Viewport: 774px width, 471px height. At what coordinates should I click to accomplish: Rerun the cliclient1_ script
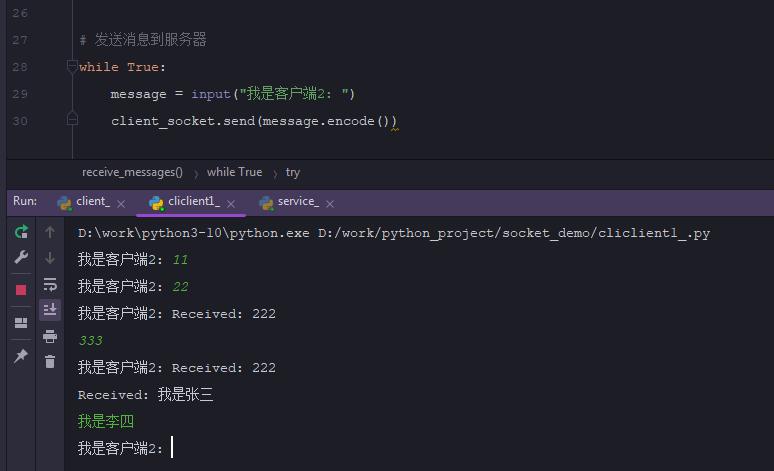(x=21, y=232)
